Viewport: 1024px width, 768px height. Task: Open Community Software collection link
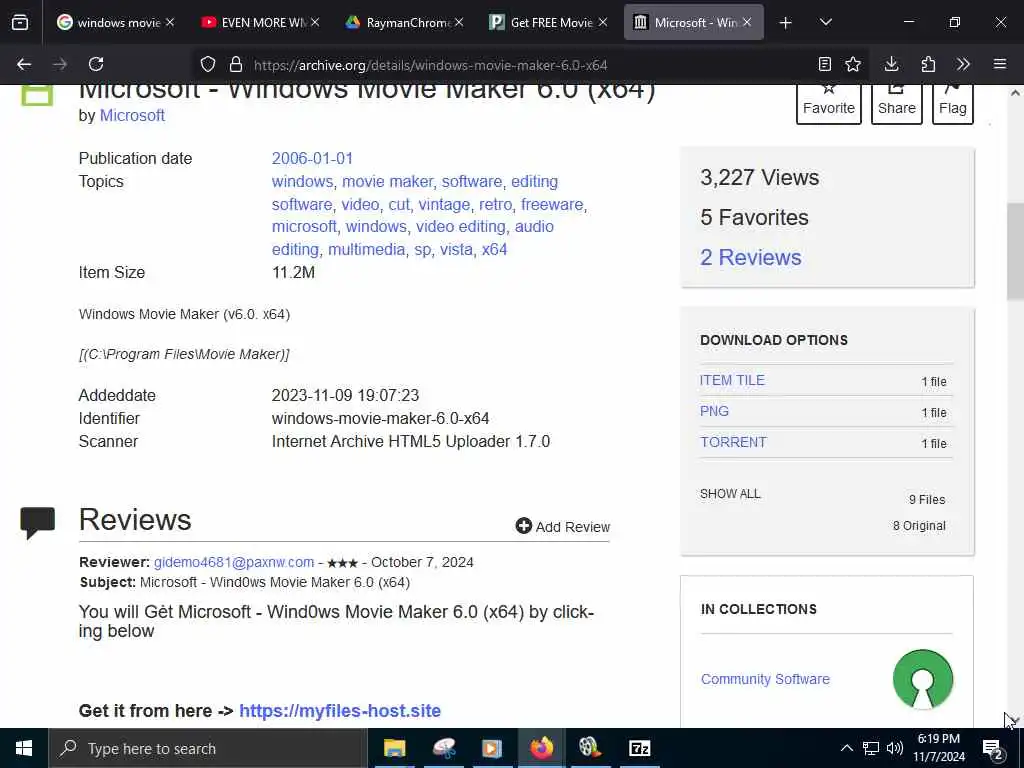click(x=765, y=679)
